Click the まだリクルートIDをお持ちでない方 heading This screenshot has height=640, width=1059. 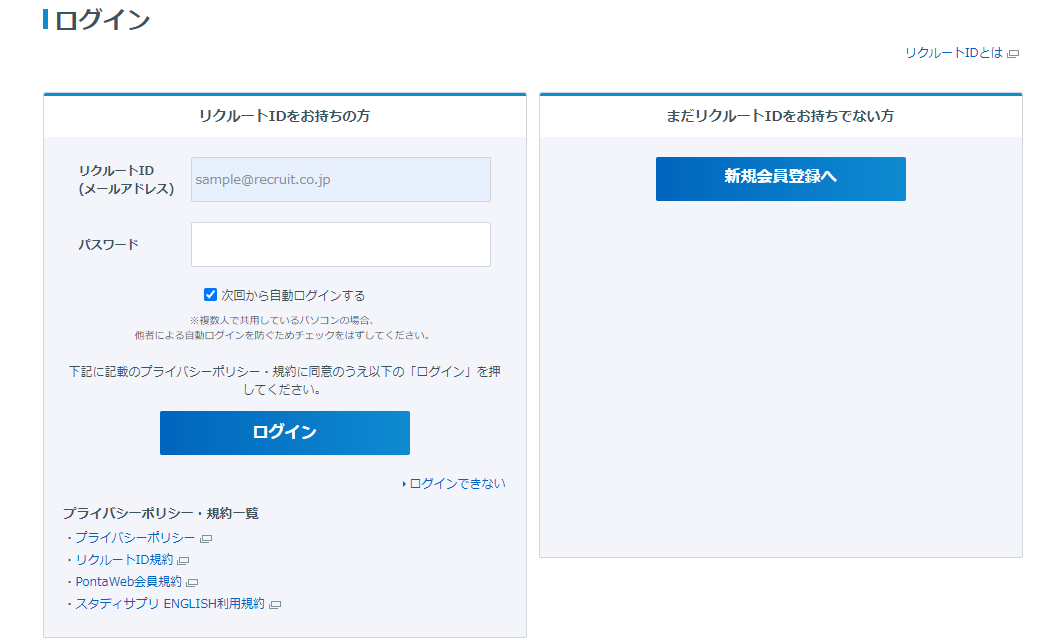pyautogui.click(x=780, y=116)
